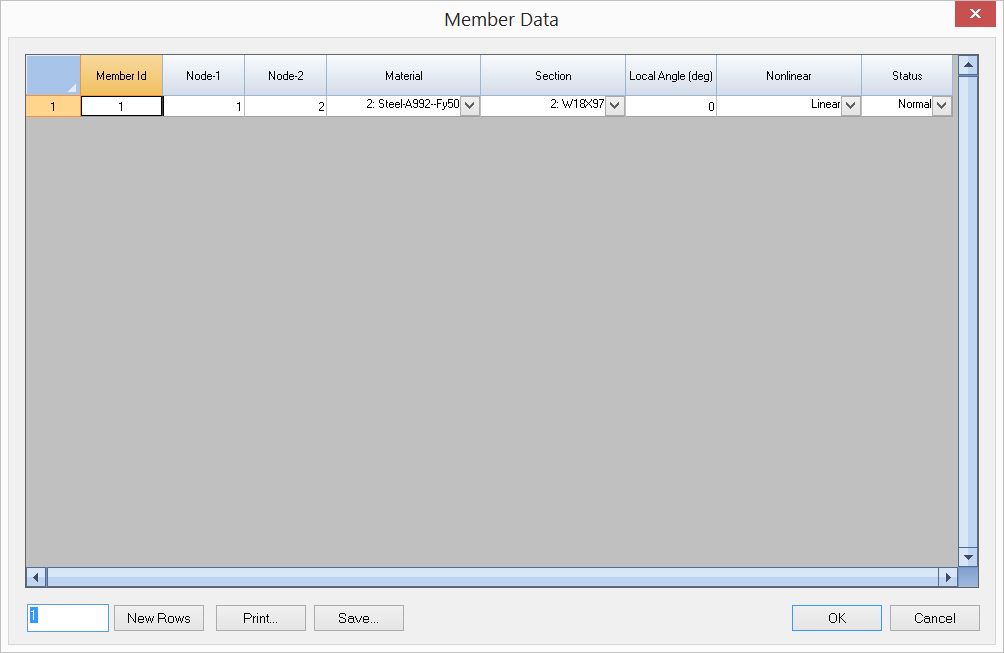Select the Member Id column header
Viewport: 1004px width, 653px height.
(x=121, y=75)
